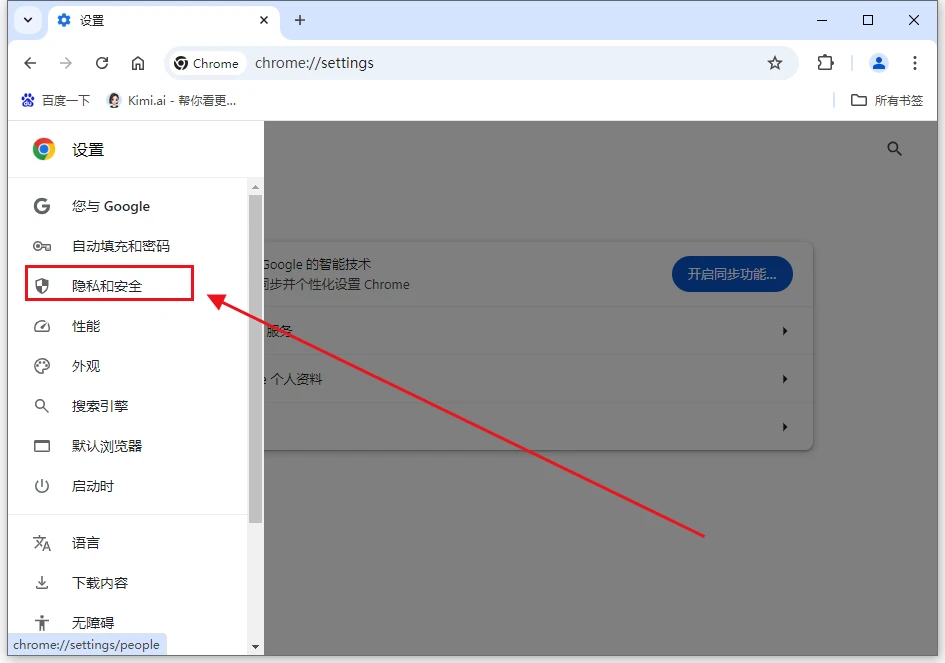Click the Google G icon in sidebar
This screenshot has width=945, height=663.
coord(42,206)
